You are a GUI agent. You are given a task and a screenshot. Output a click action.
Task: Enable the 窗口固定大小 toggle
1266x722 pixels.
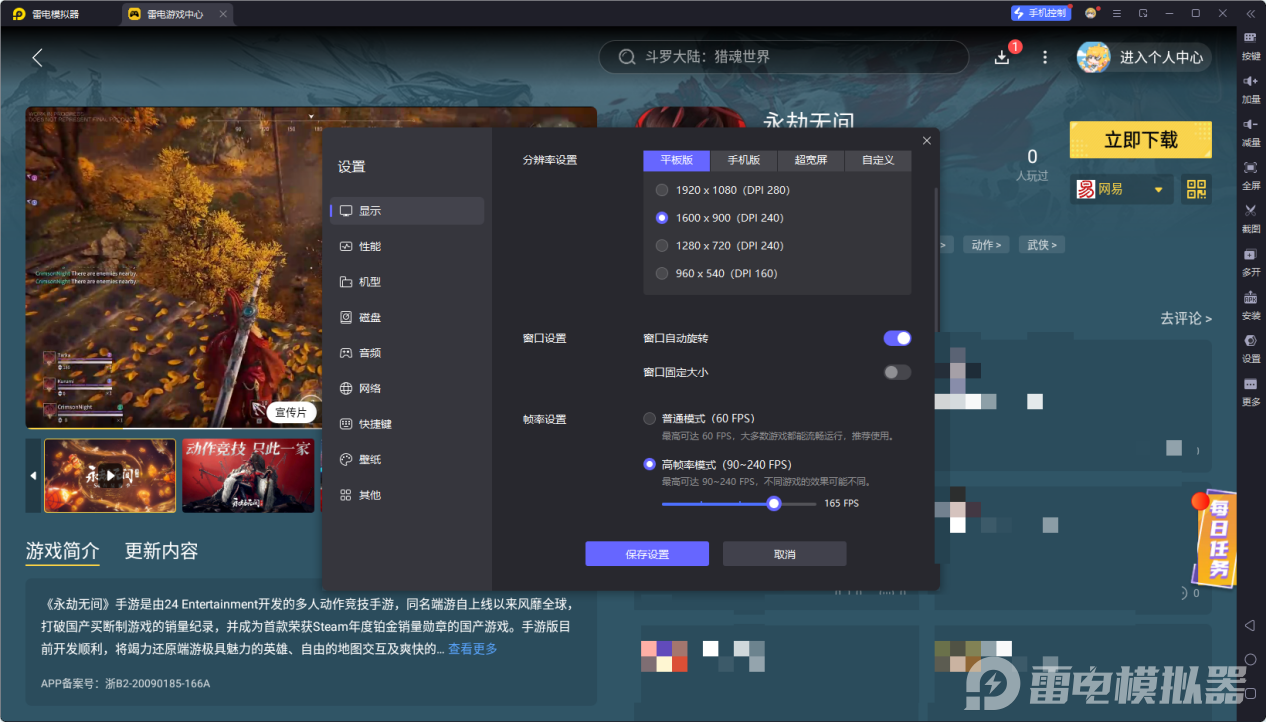click(x=897, y=372)
